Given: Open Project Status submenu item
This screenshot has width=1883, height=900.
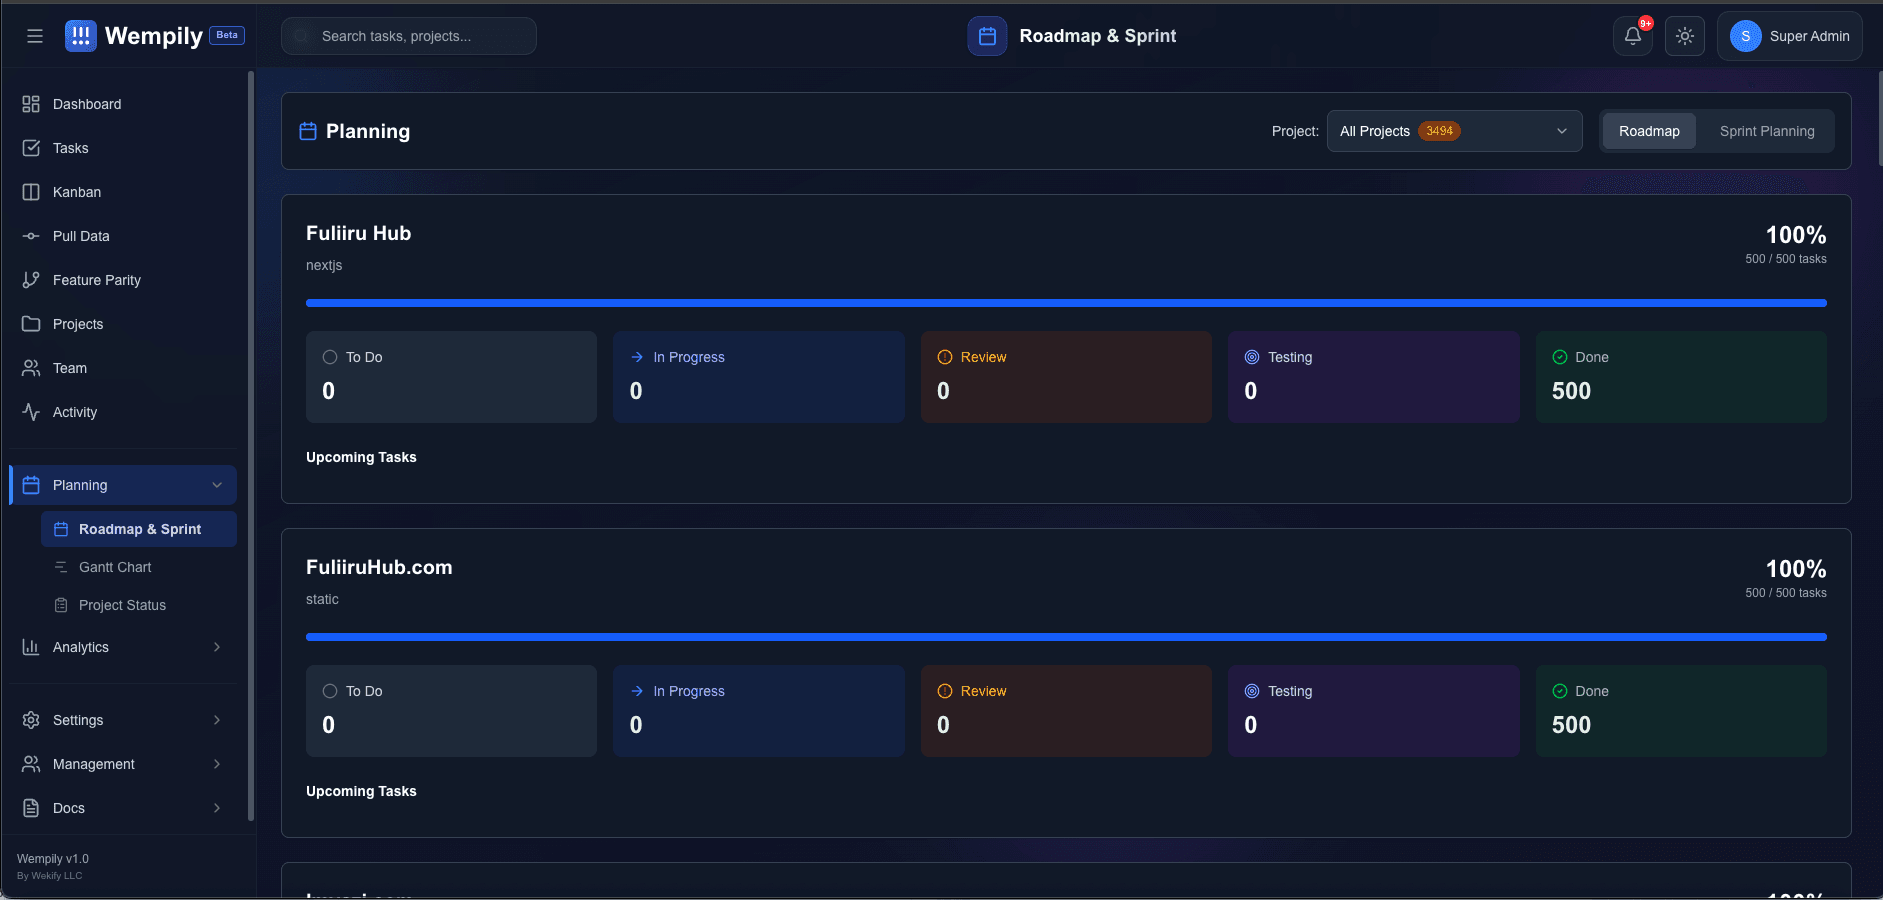Looking at the screenshot, I should click(122, 605).
